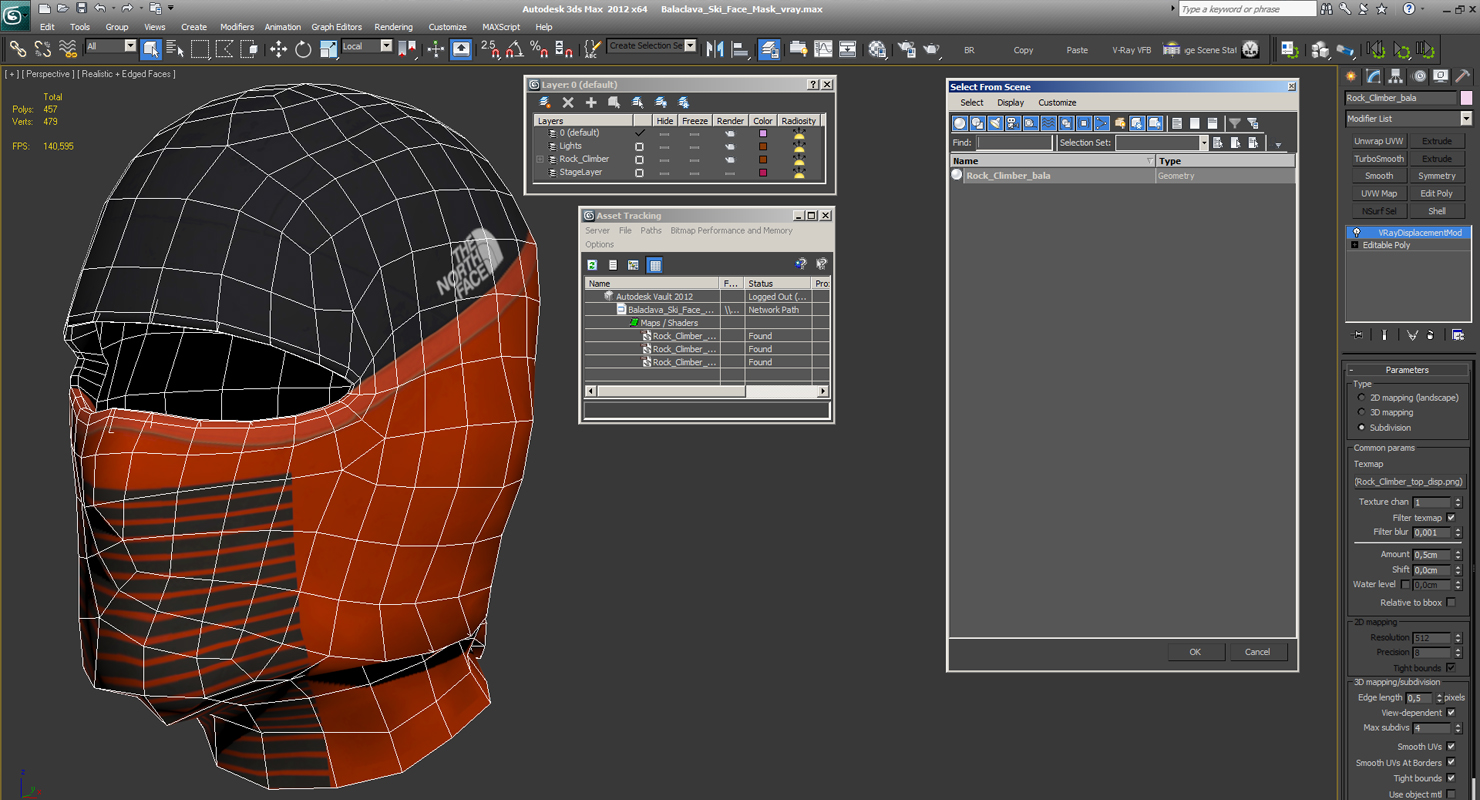Toggle the Filter texmap checkbox
Image resolution: width=1480 pixels, height=800 pixels.
click(1451, 517)
